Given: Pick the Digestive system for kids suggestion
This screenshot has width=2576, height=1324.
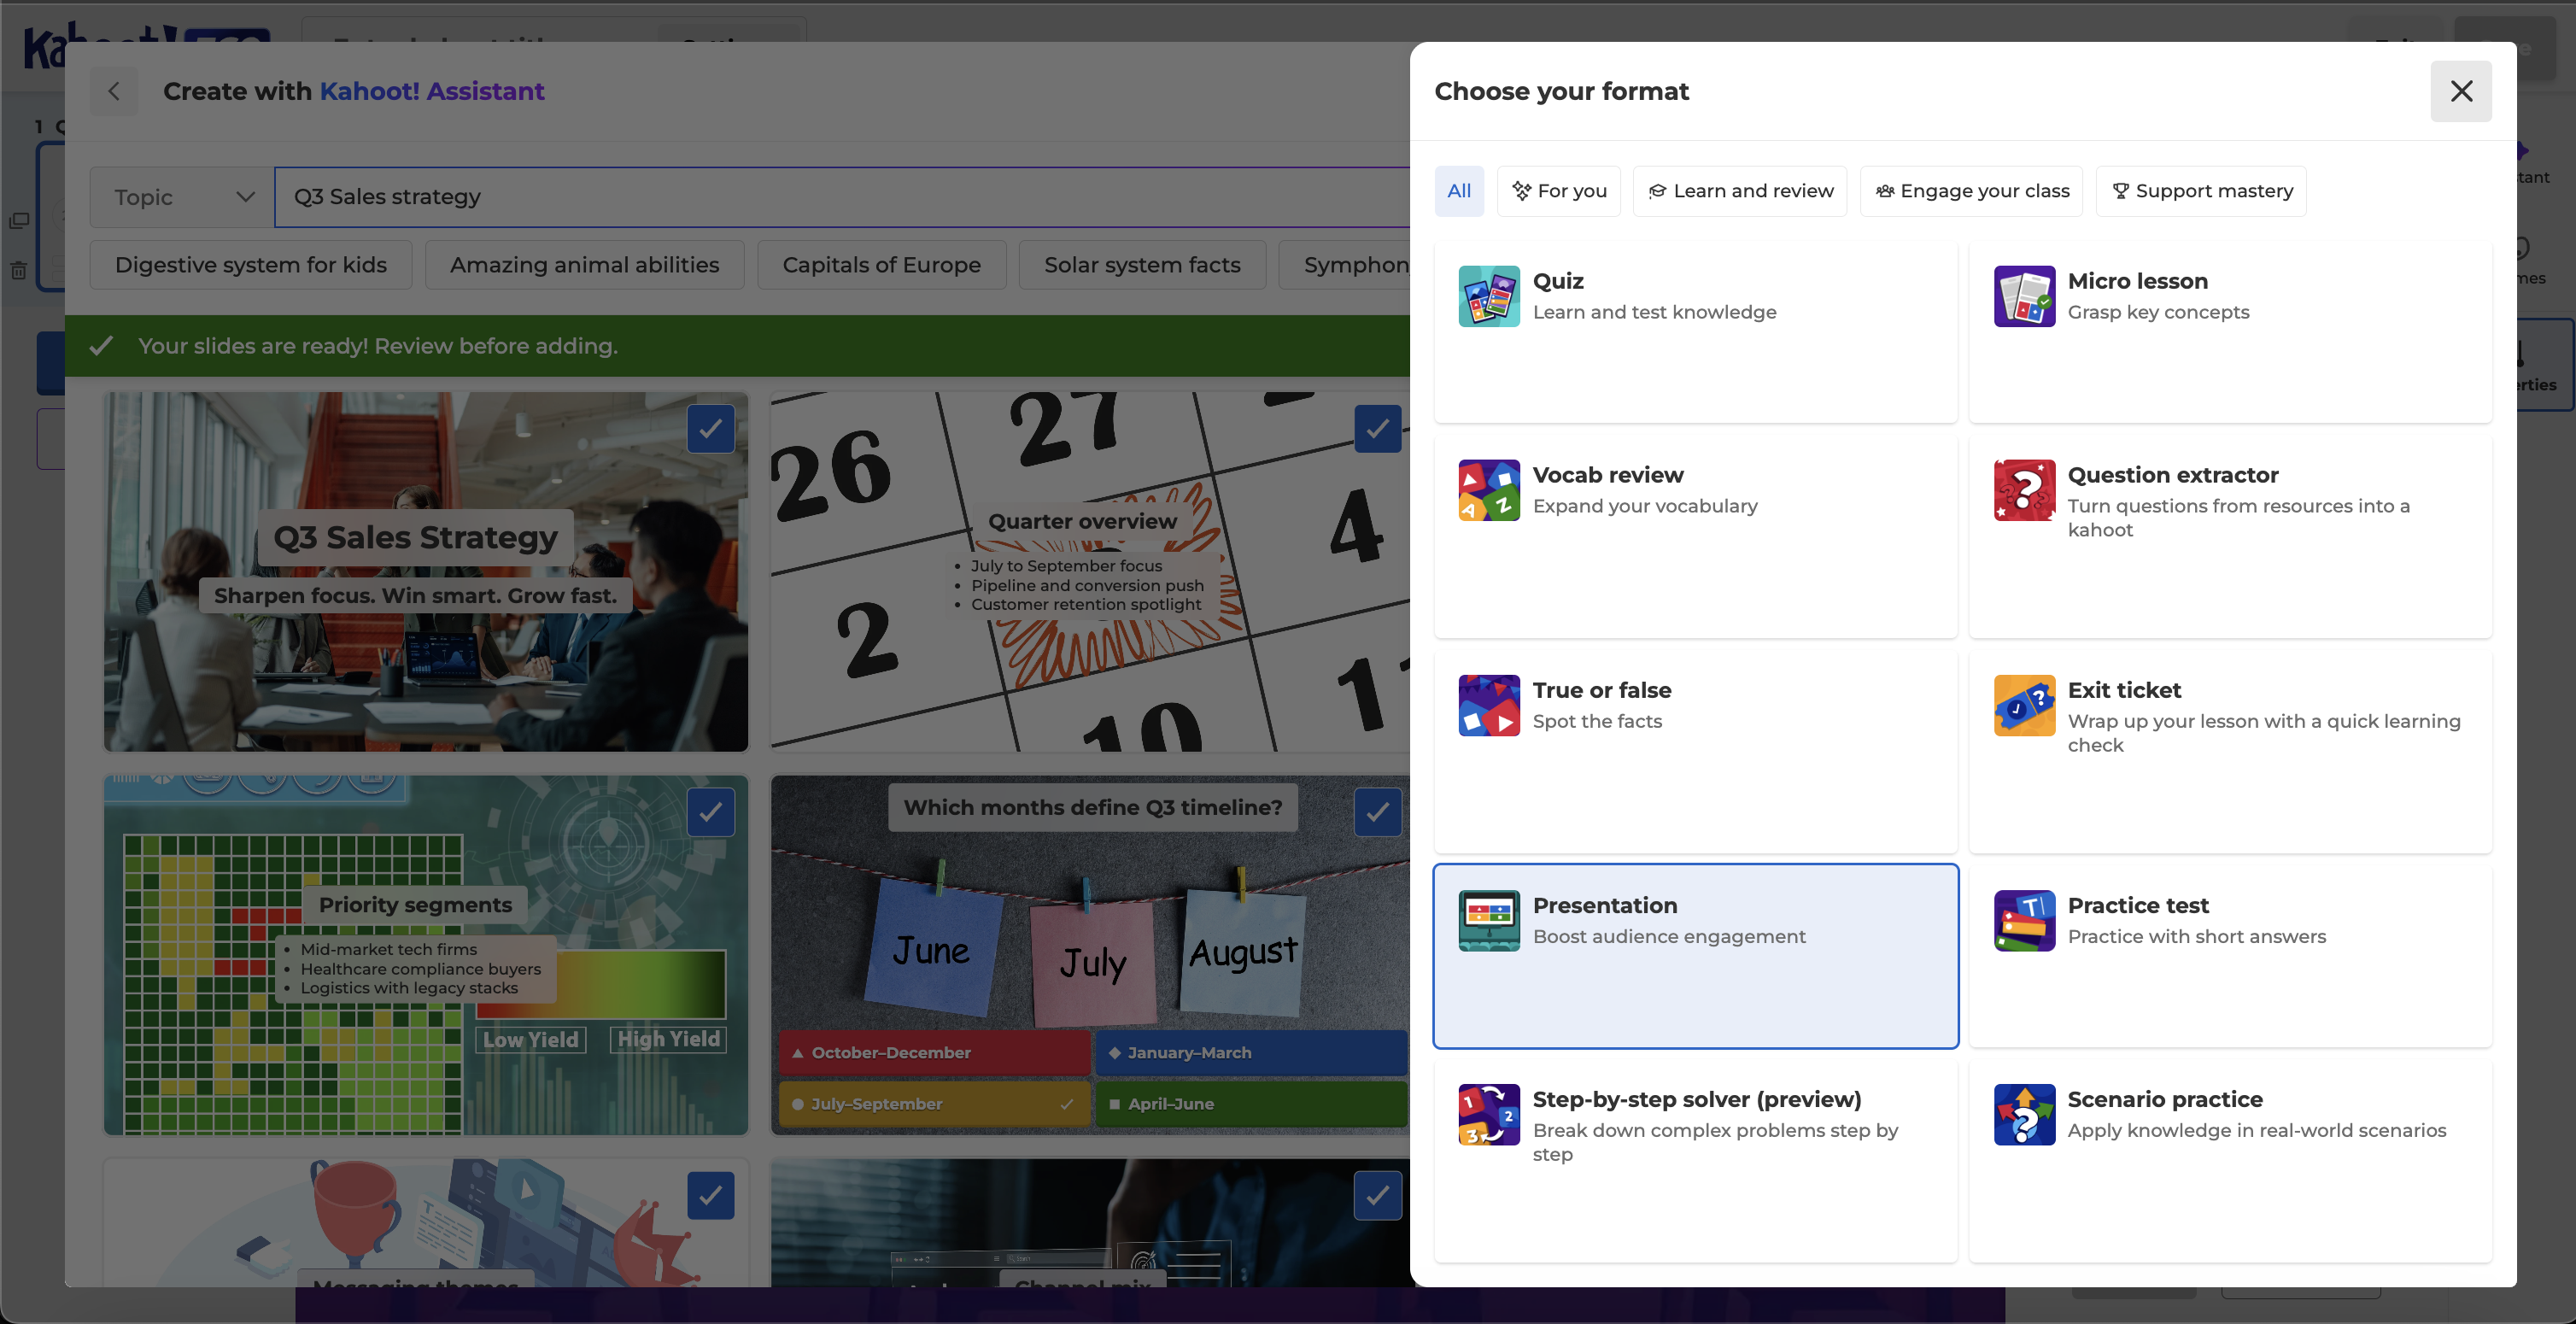Looking at the screenshot, I should coord(251,265).
